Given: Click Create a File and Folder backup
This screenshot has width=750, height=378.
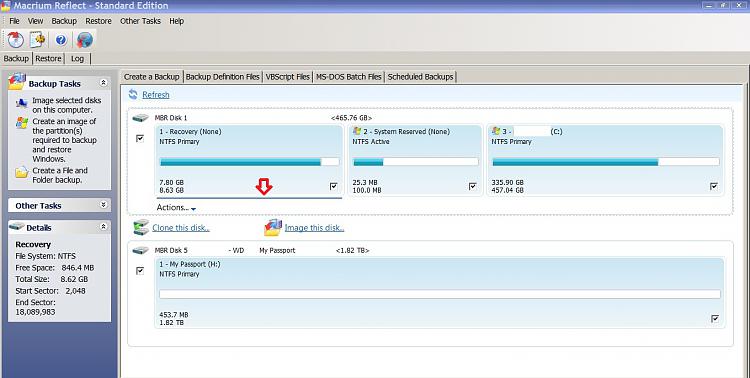Looking at the screenshot, I should pos(60,175).
